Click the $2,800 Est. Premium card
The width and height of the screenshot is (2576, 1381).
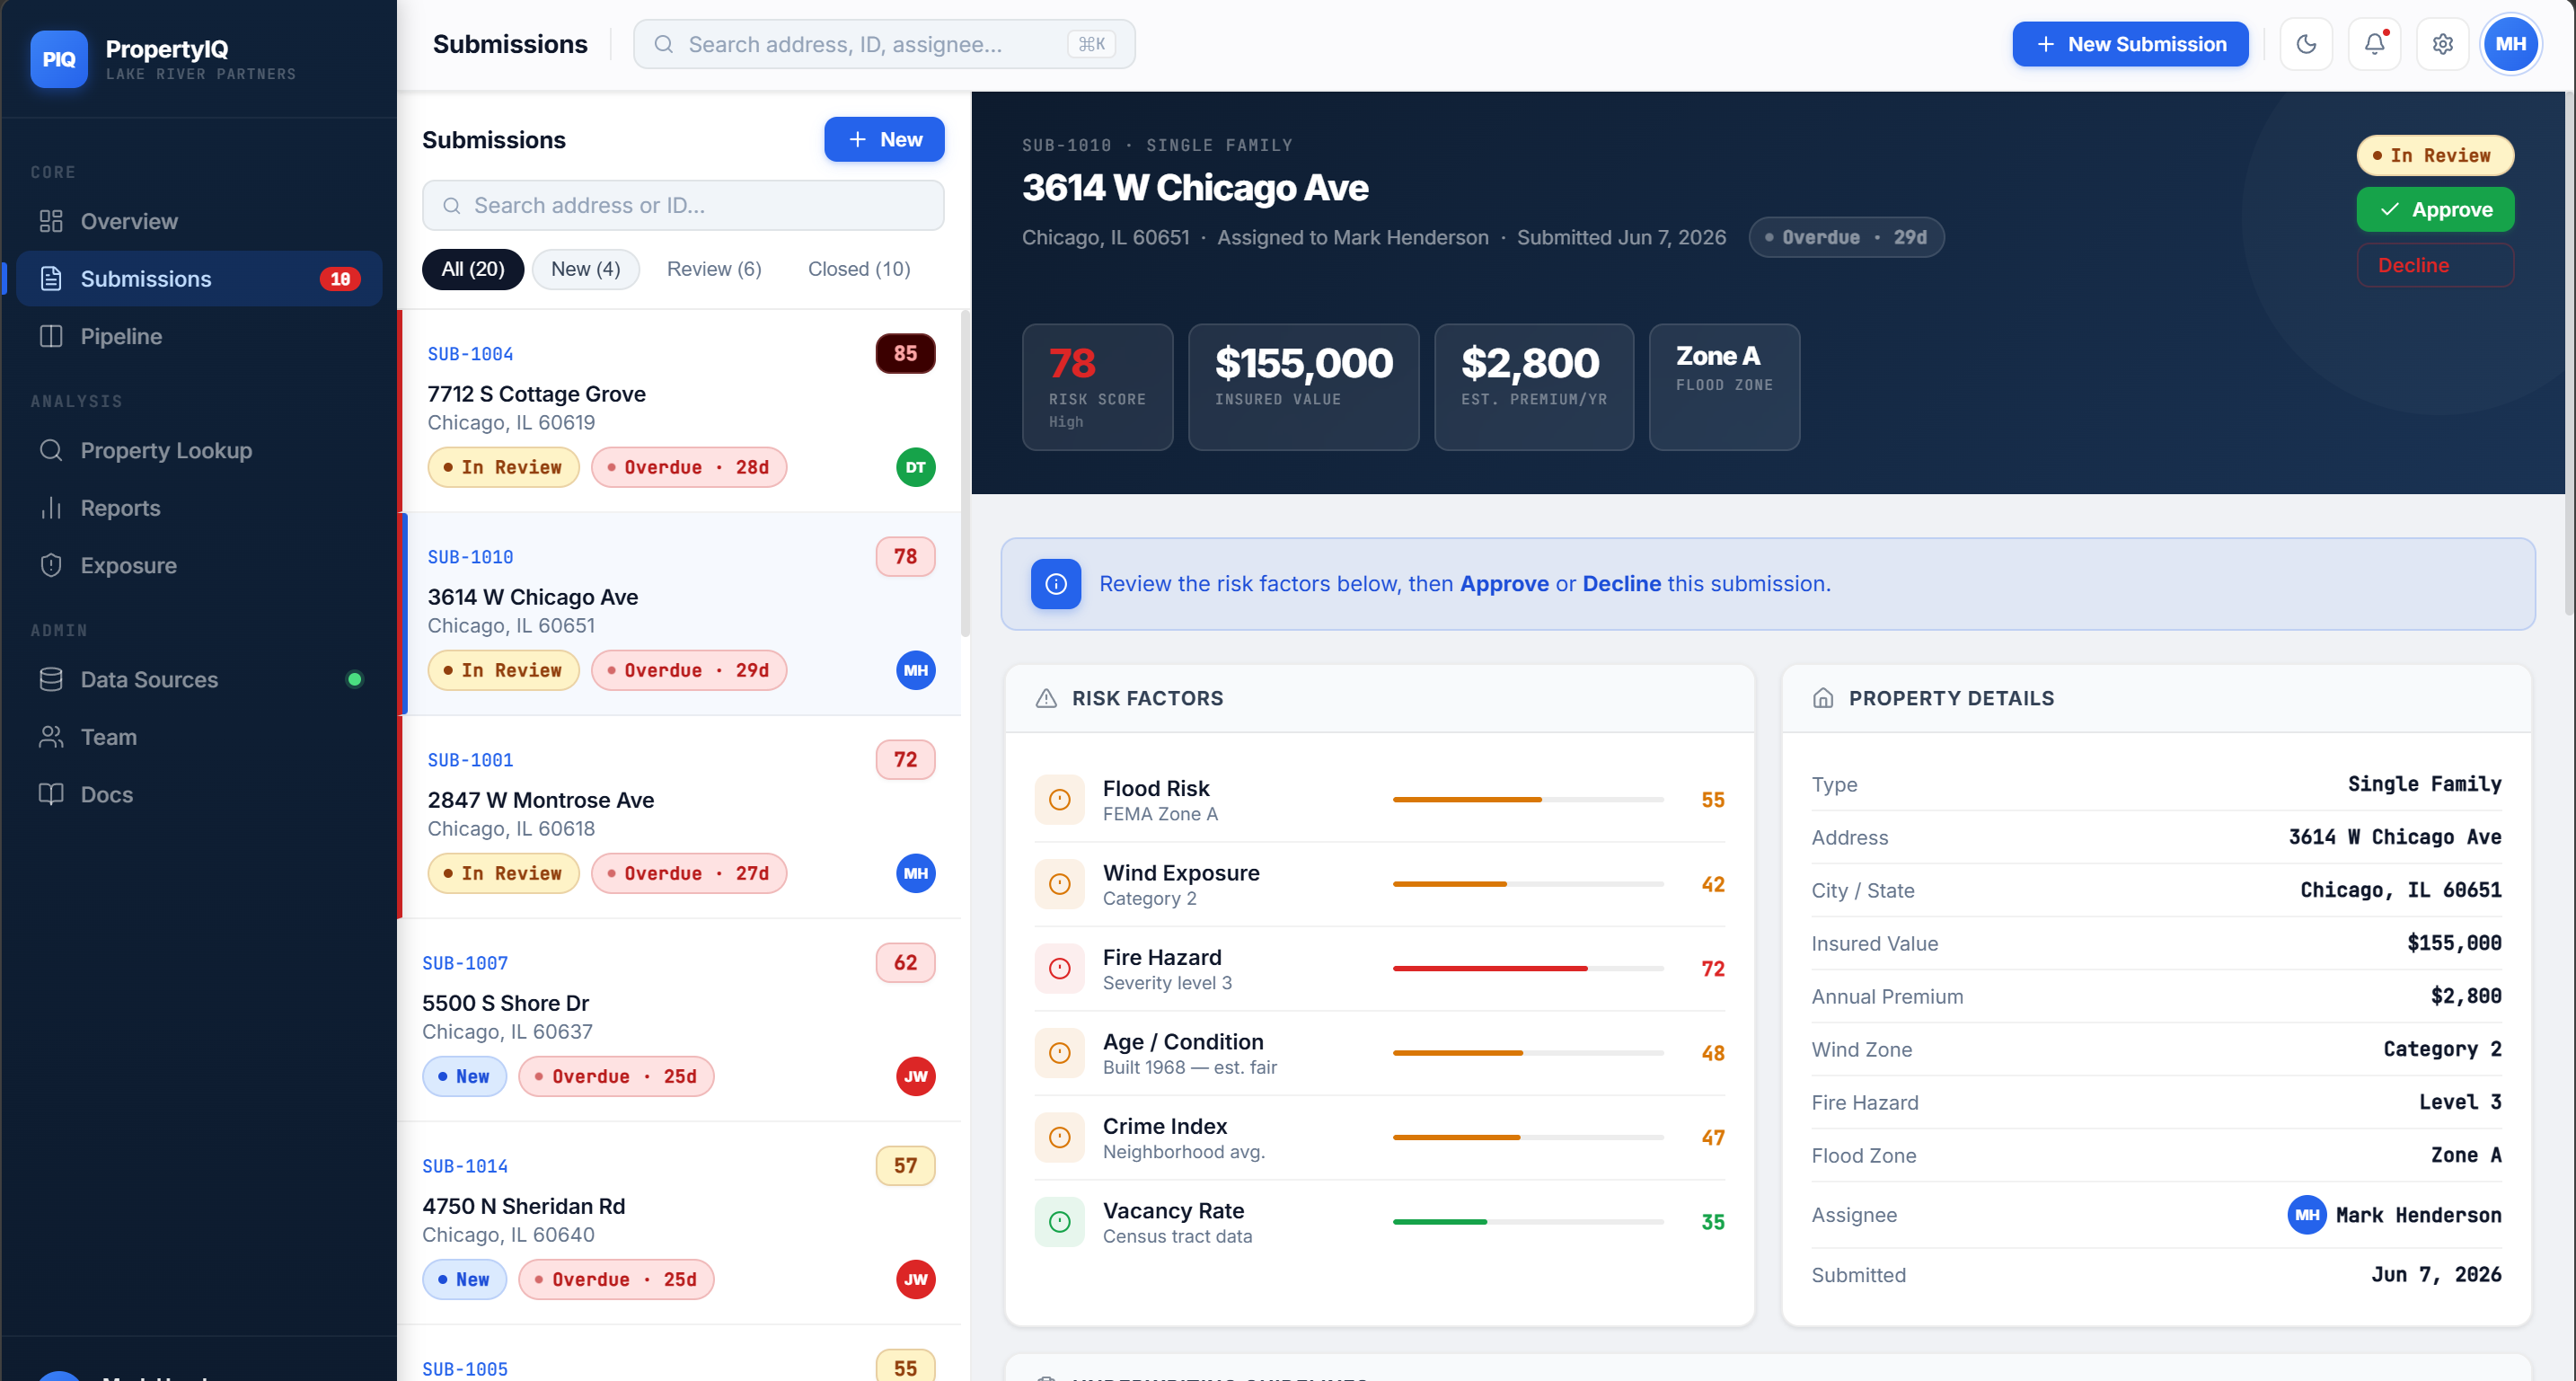pyautogui.click(x=1534, y=387)
